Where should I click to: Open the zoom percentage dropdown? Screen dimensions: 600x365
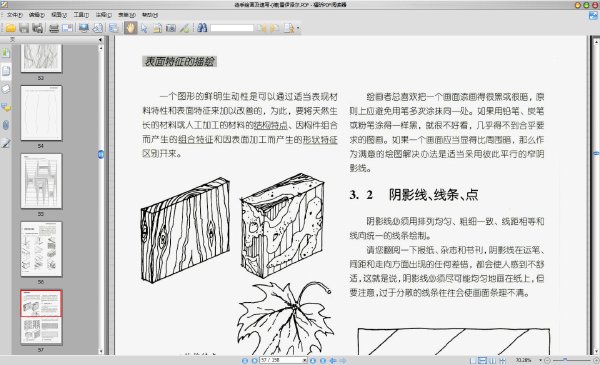(x=540, y=360)
